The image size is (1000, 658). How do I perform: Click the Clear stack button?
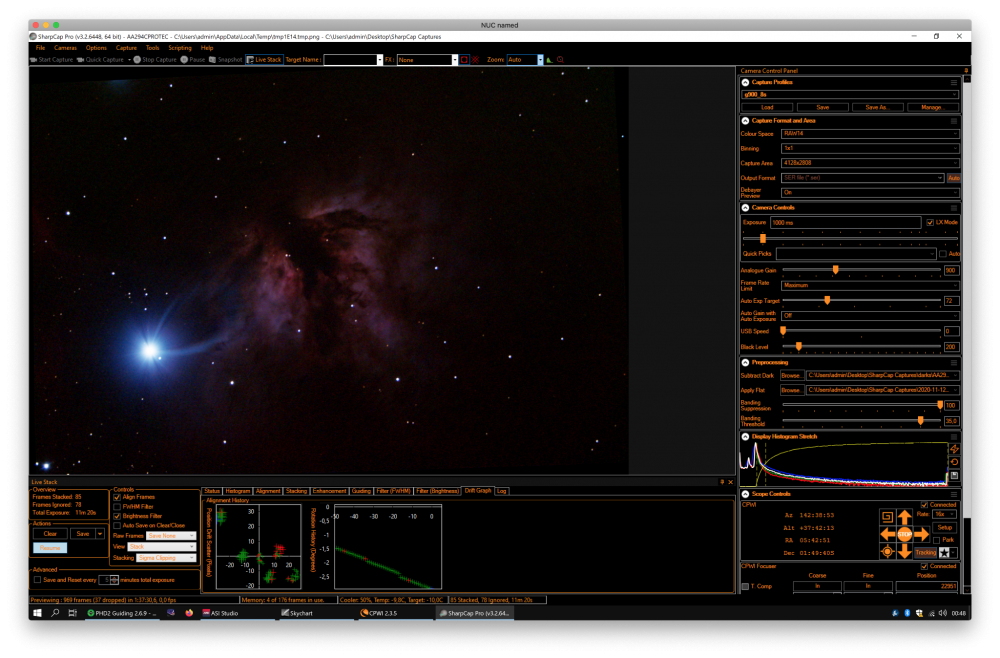pos(50,534)
